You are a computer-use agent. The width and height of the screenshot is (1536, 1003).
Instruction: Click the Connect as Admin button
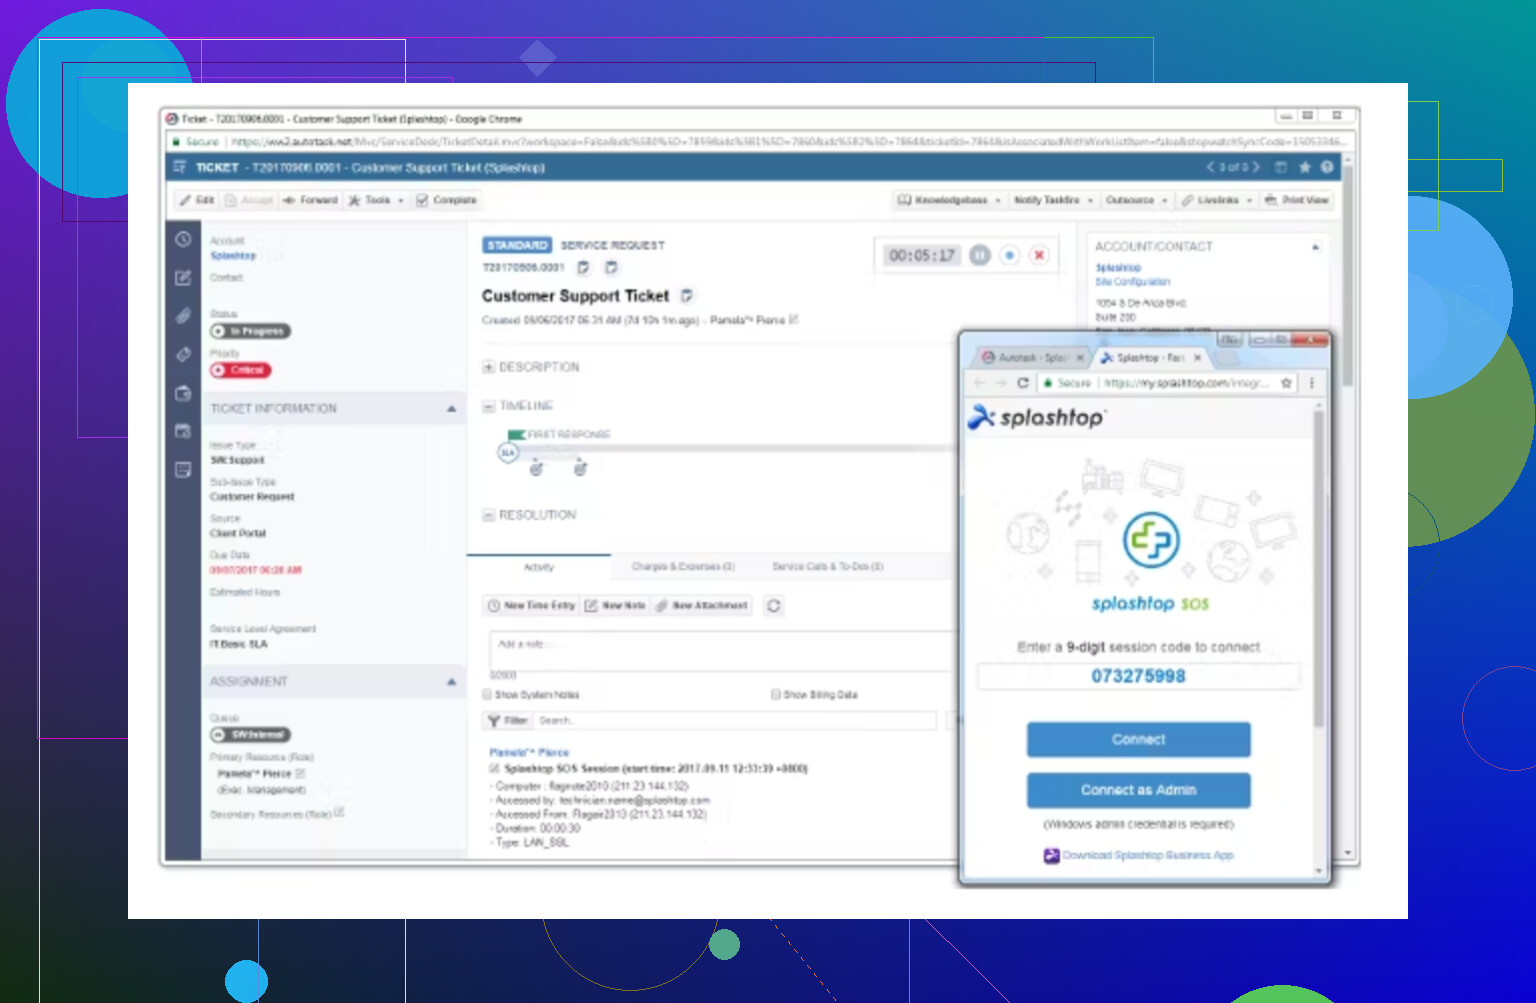[x=1138, y=790]
